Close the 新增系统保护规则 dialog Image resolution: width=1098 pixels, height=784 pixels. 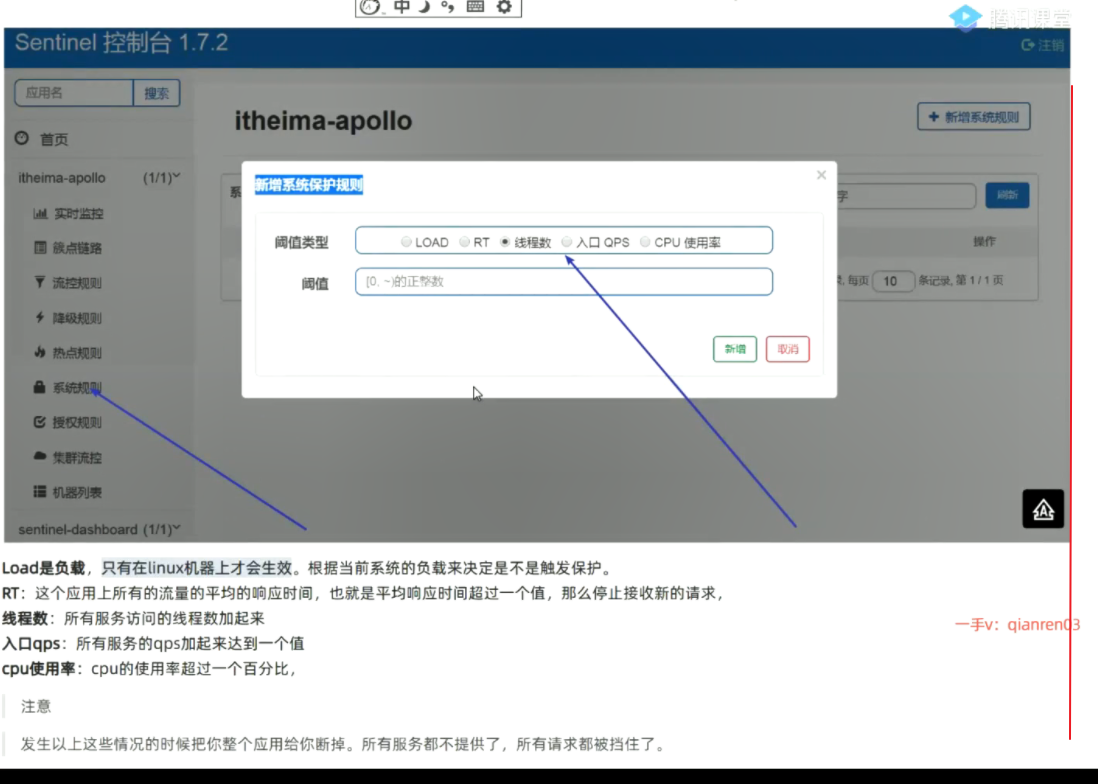pyautogui.click(x=821, y=175)
